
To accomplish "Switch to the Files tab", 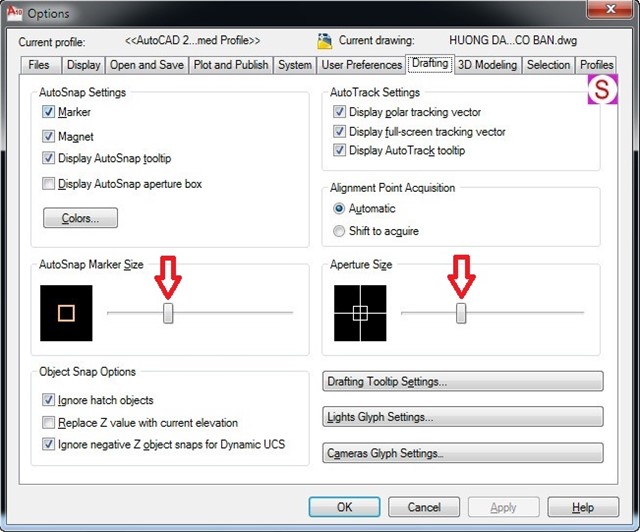I will (x=39, y=65).
